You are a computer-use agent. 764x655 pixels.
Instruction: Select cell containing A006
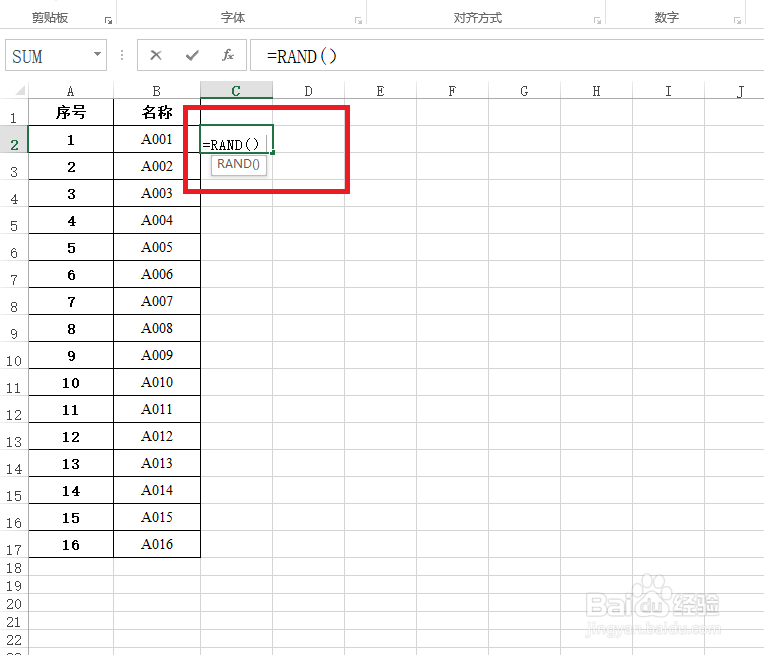coord(157,274)
